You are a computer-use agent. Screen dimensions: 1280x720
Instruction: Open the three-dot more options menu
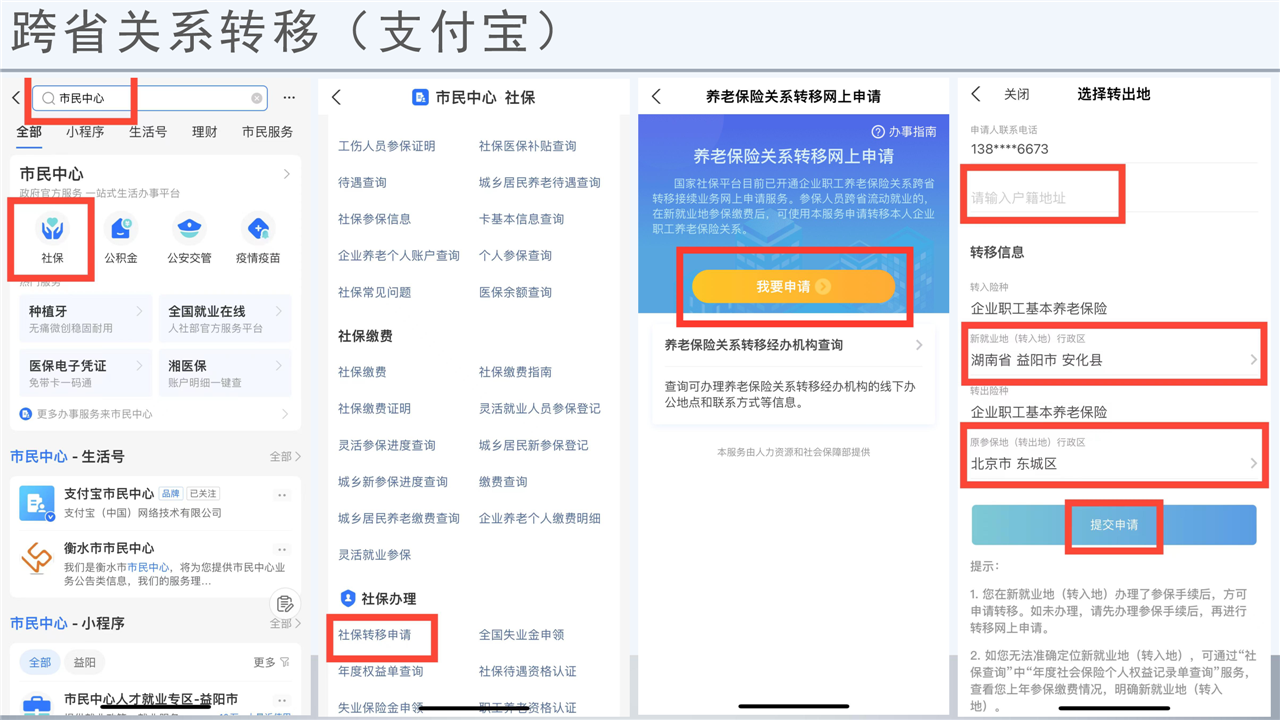pos(289,98)
